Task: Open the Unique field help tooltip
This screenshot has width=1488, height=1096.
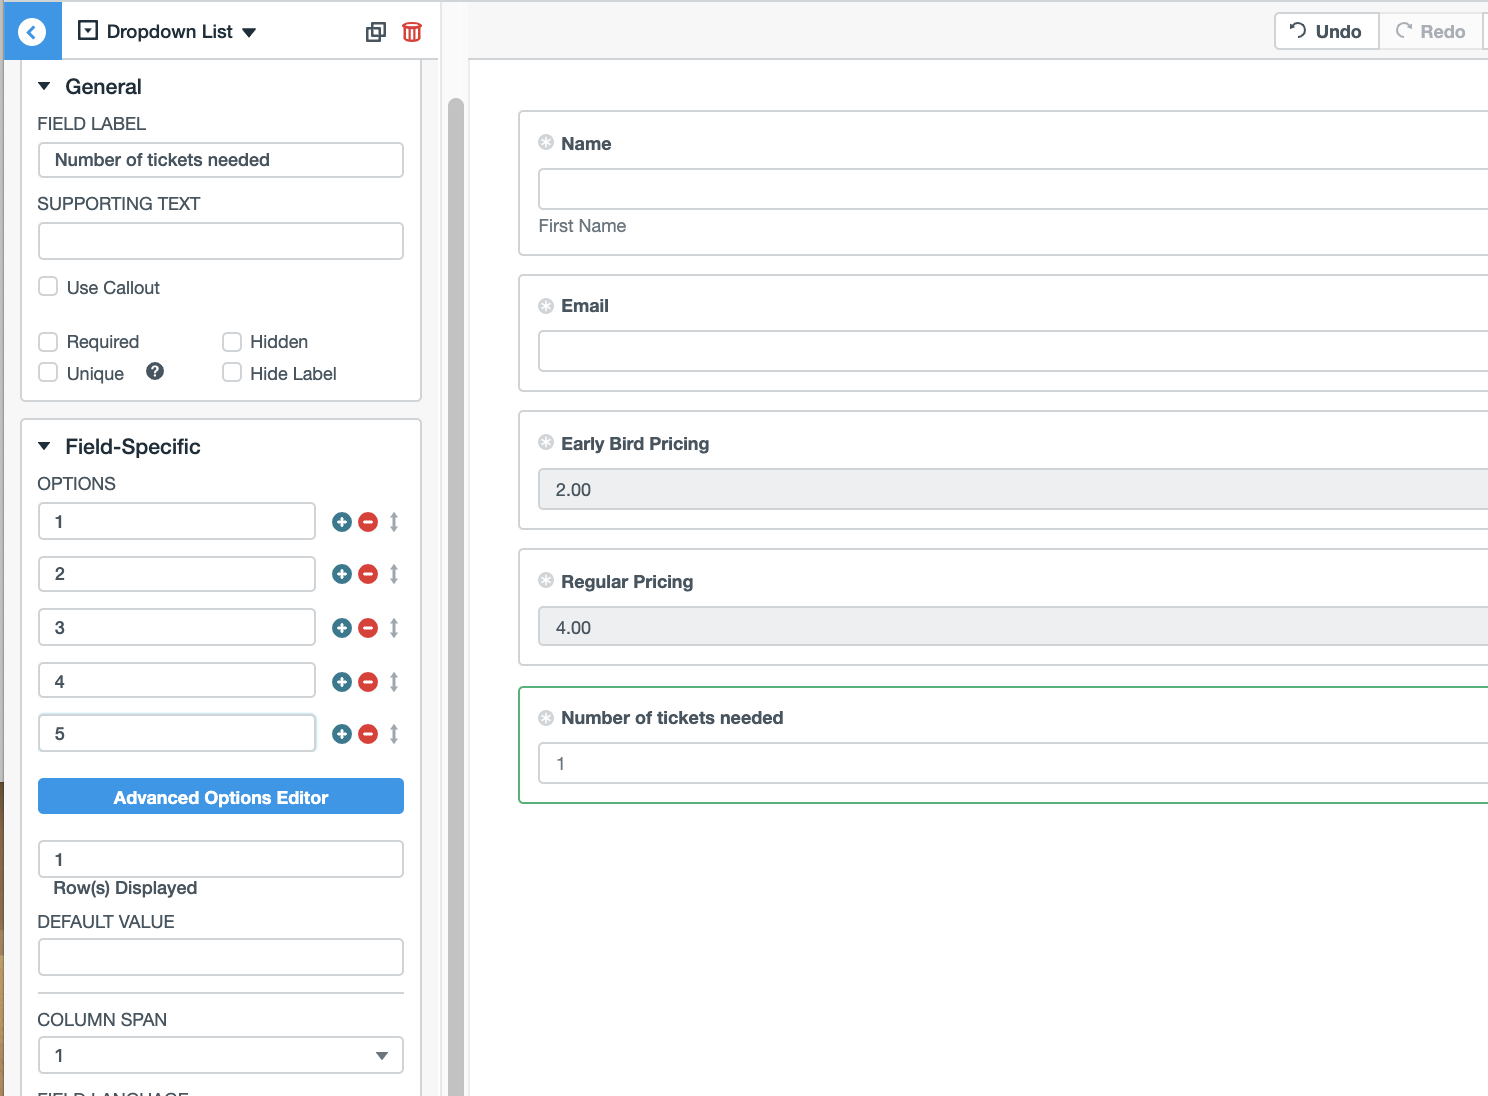Action: [x=155, y=371]
